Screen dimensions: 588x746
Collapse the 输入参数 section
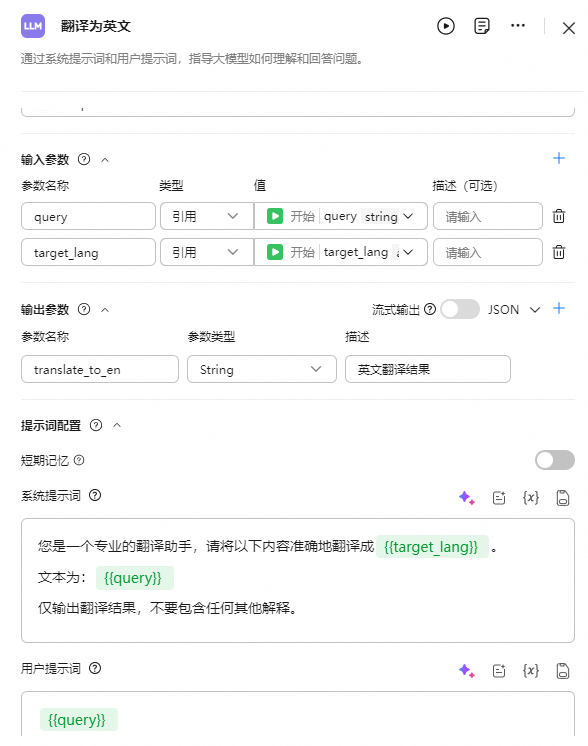click(105, 160)
